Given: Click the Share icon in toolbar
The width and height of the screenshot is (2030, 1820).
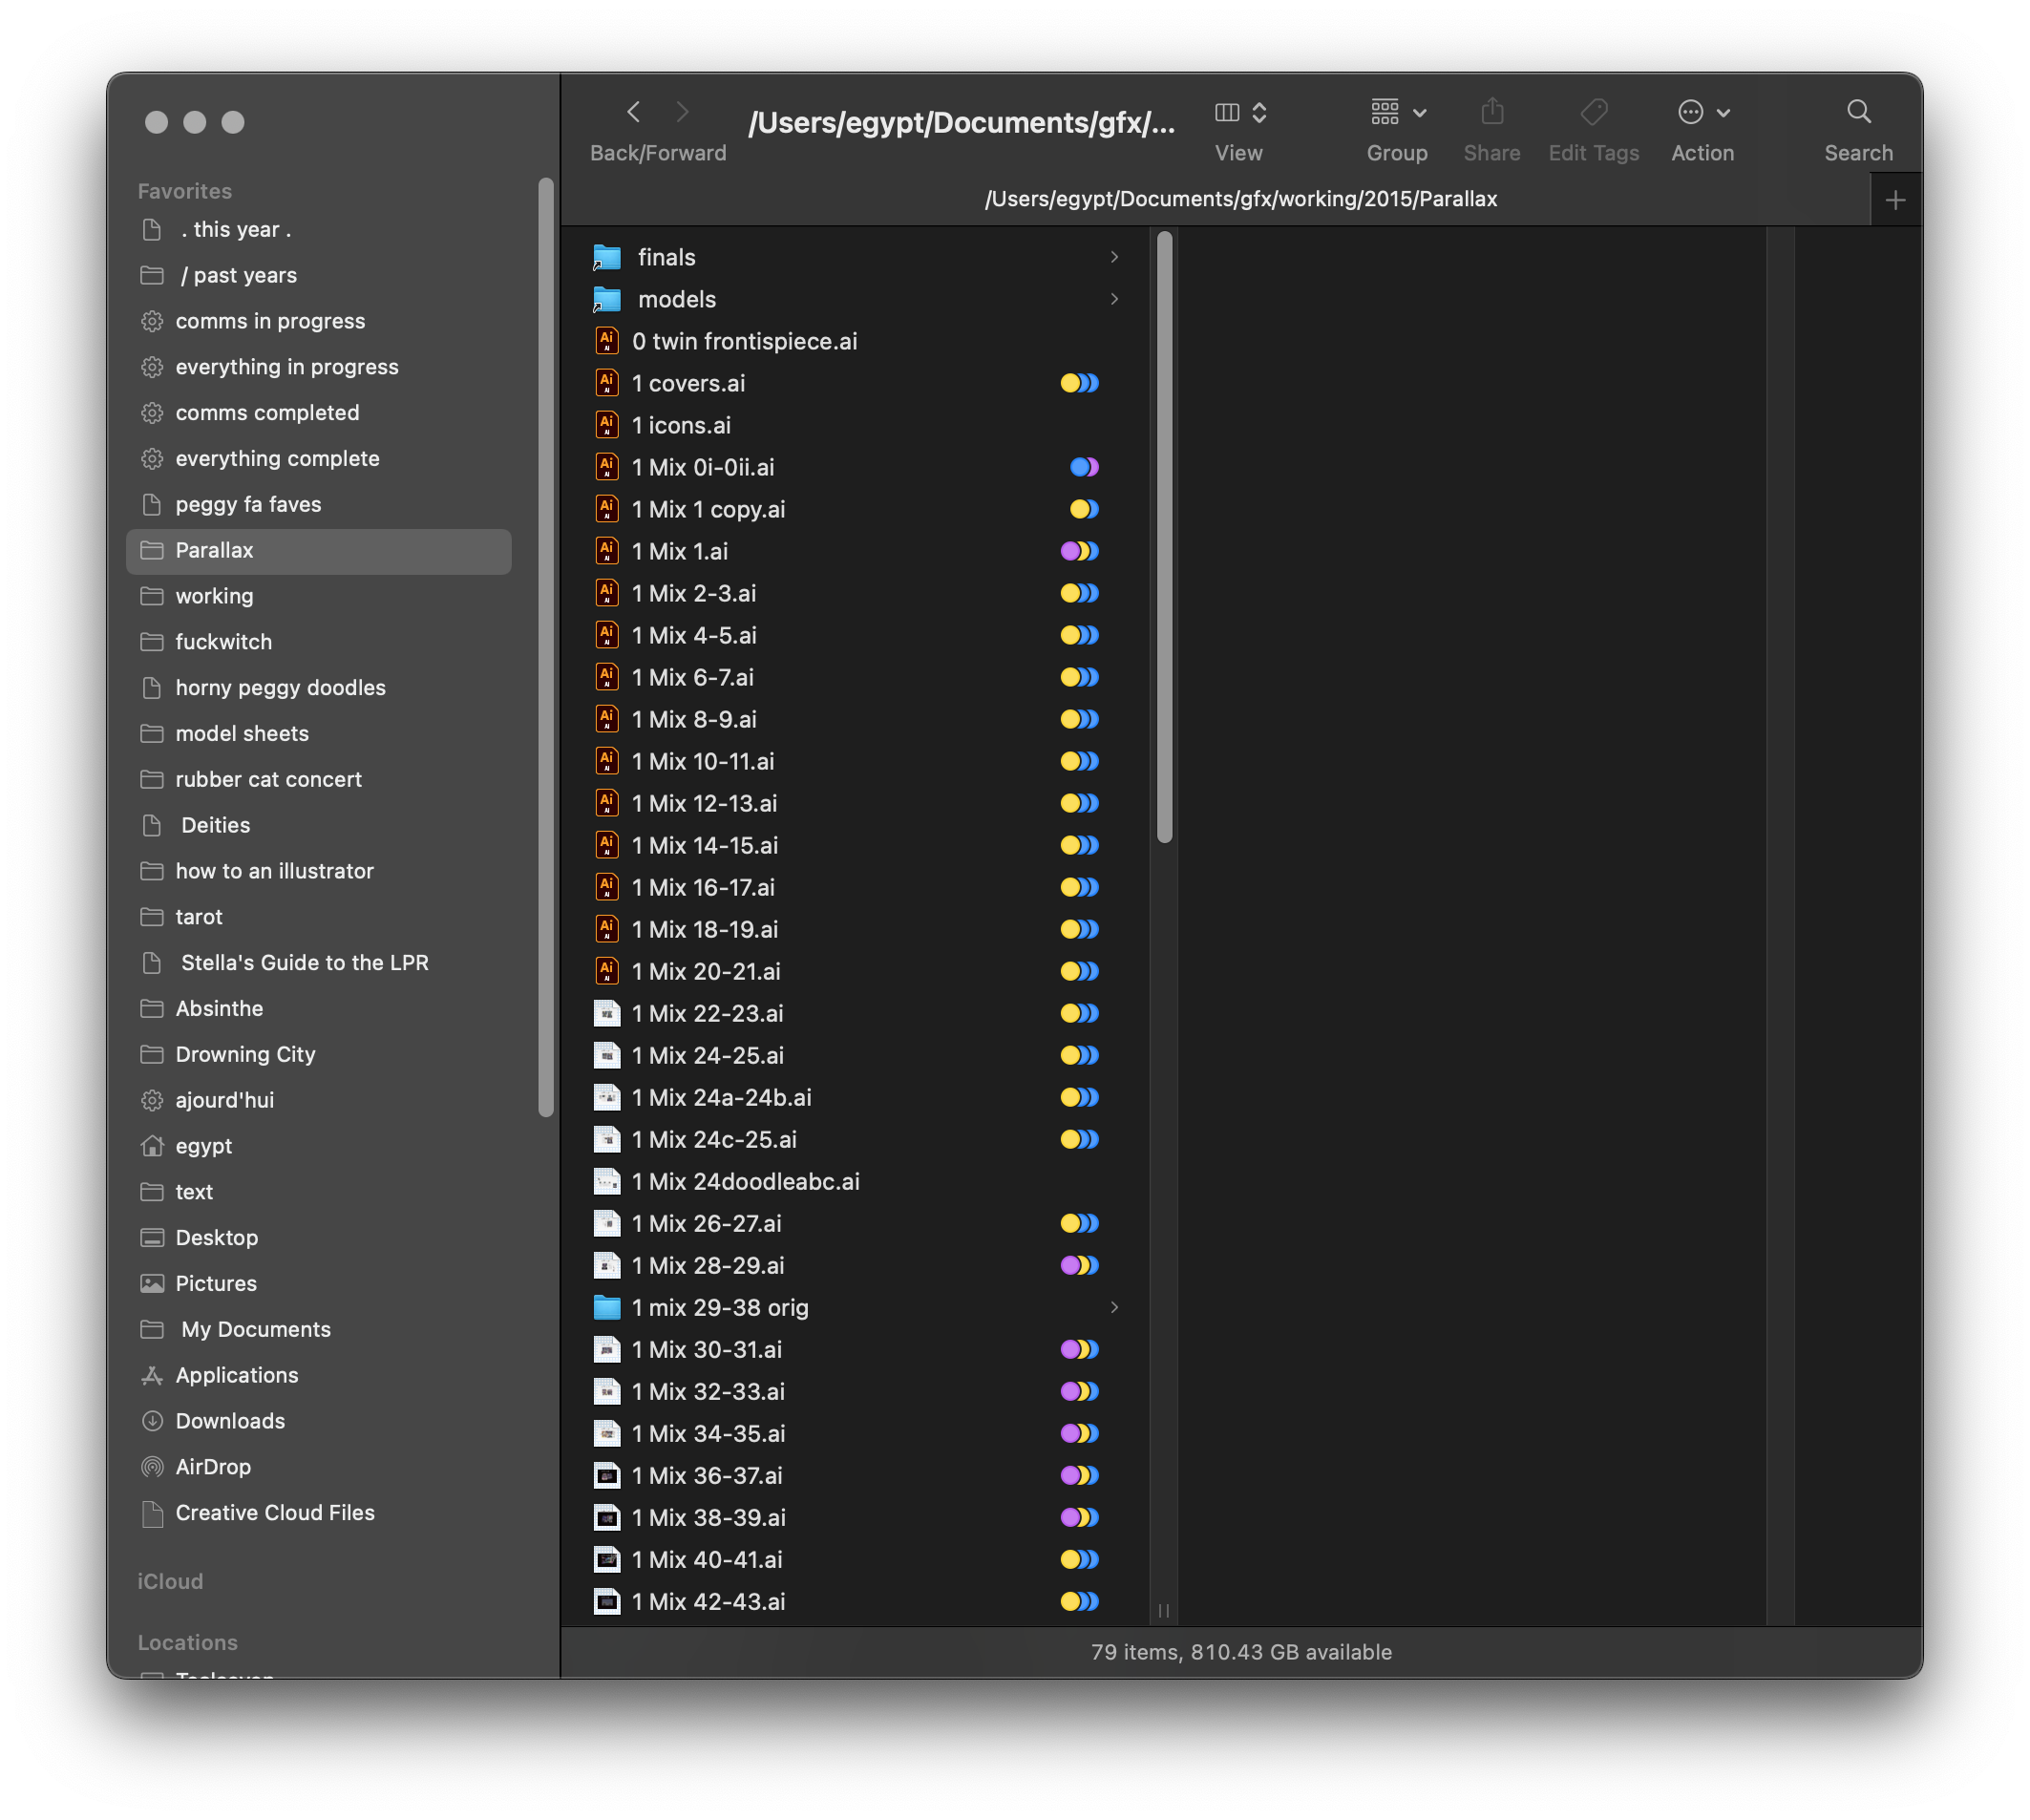Looking at the screenshot, I should click(x=1491, y=112).
